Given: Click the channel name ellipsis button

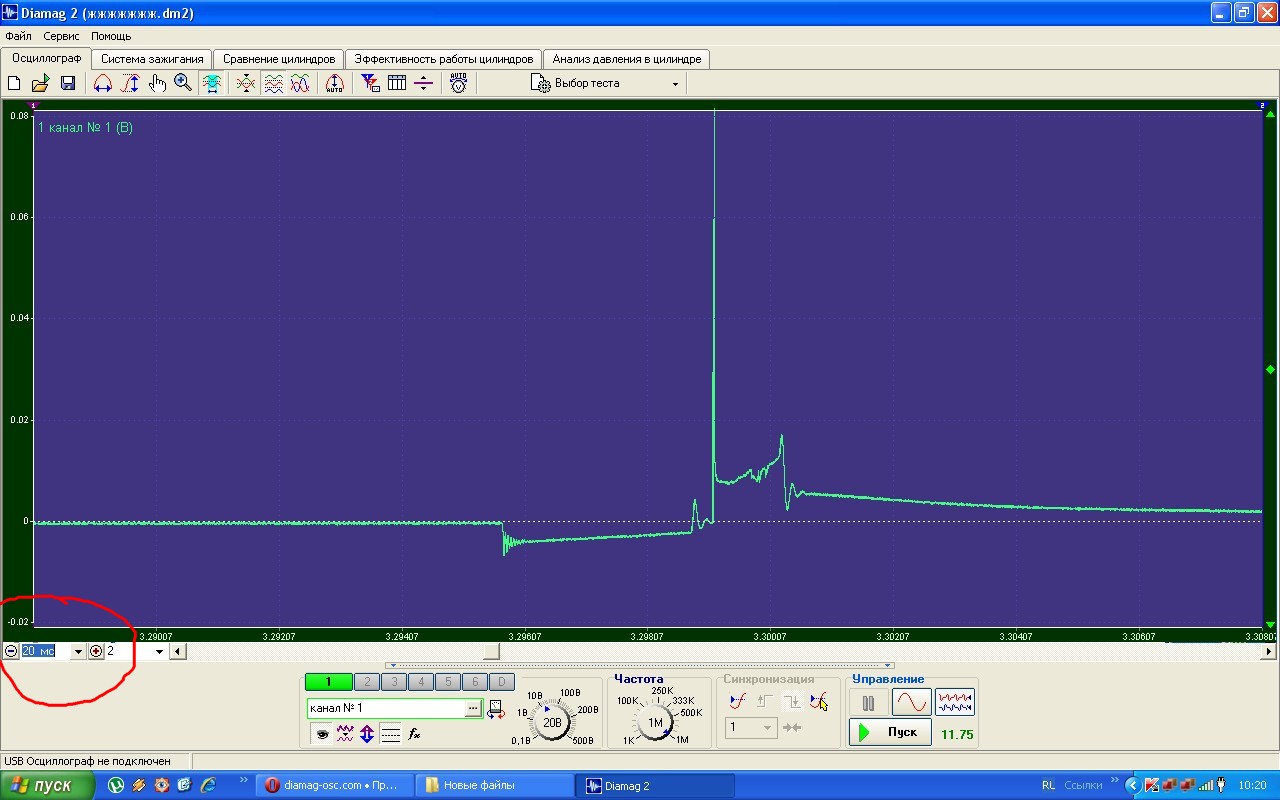Looking at the screenshot, I should (474, 708).
